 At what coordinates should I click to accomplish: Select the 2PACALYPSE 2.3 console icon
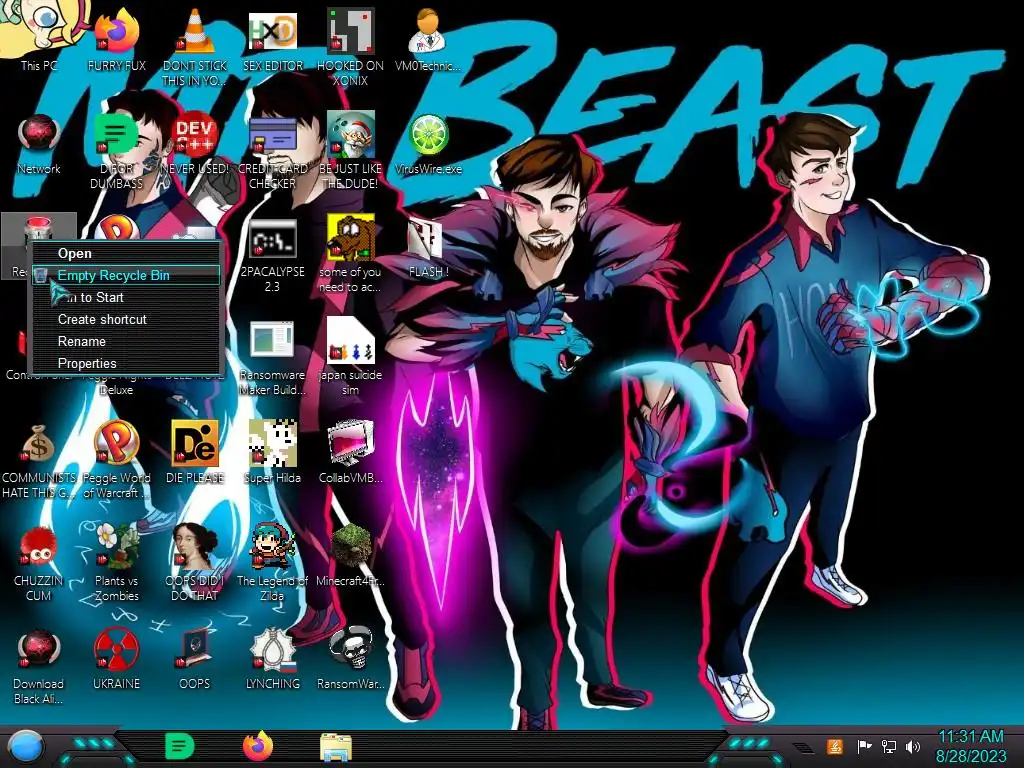pos(273,255)
